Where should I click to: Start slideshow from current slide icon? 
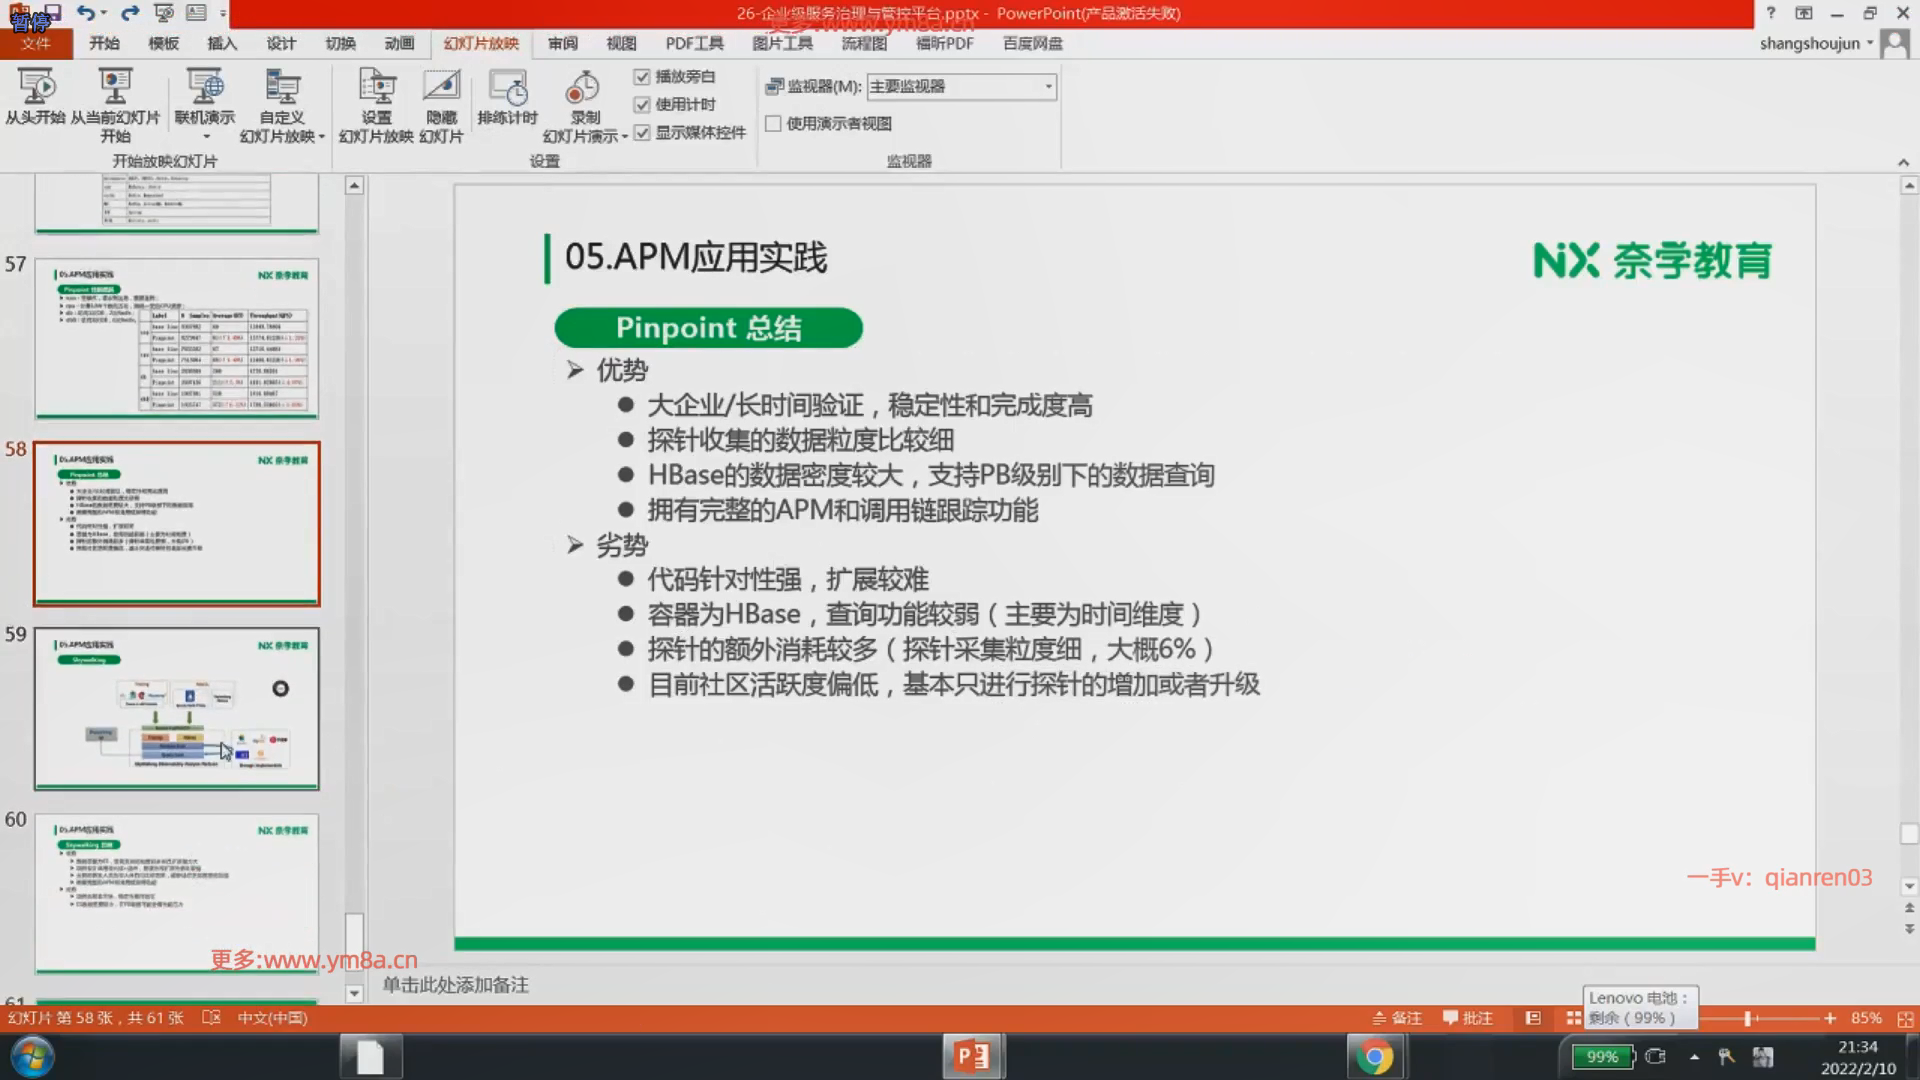pos(115,88)
